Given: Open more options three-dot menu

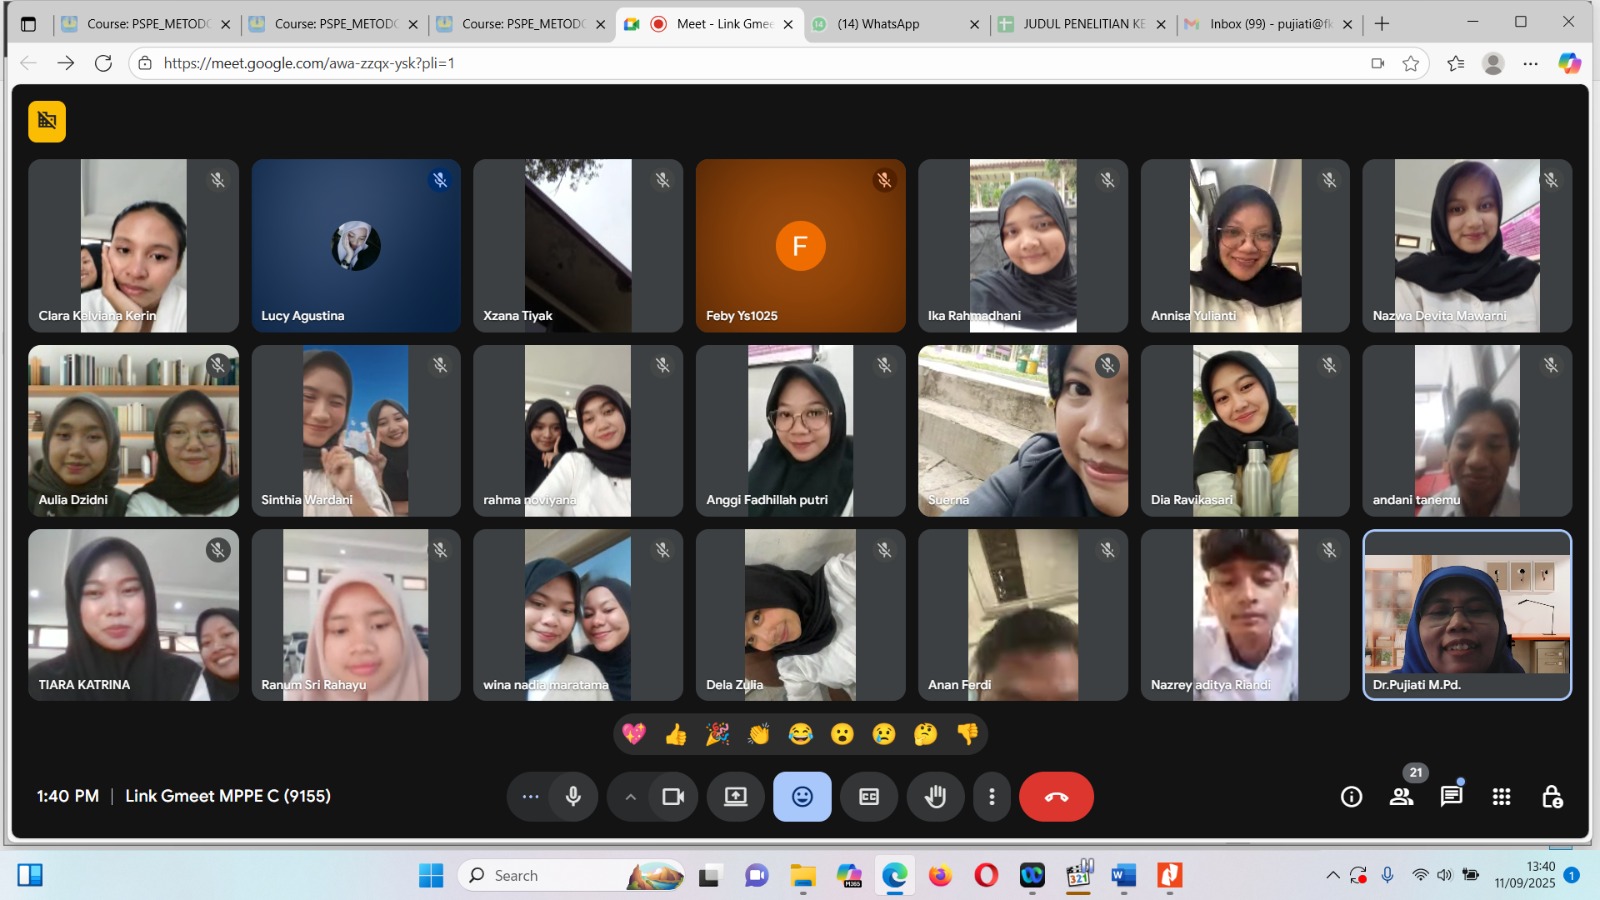Looking at the screenshot, I should pyautogui.click(x=991, y=797).
